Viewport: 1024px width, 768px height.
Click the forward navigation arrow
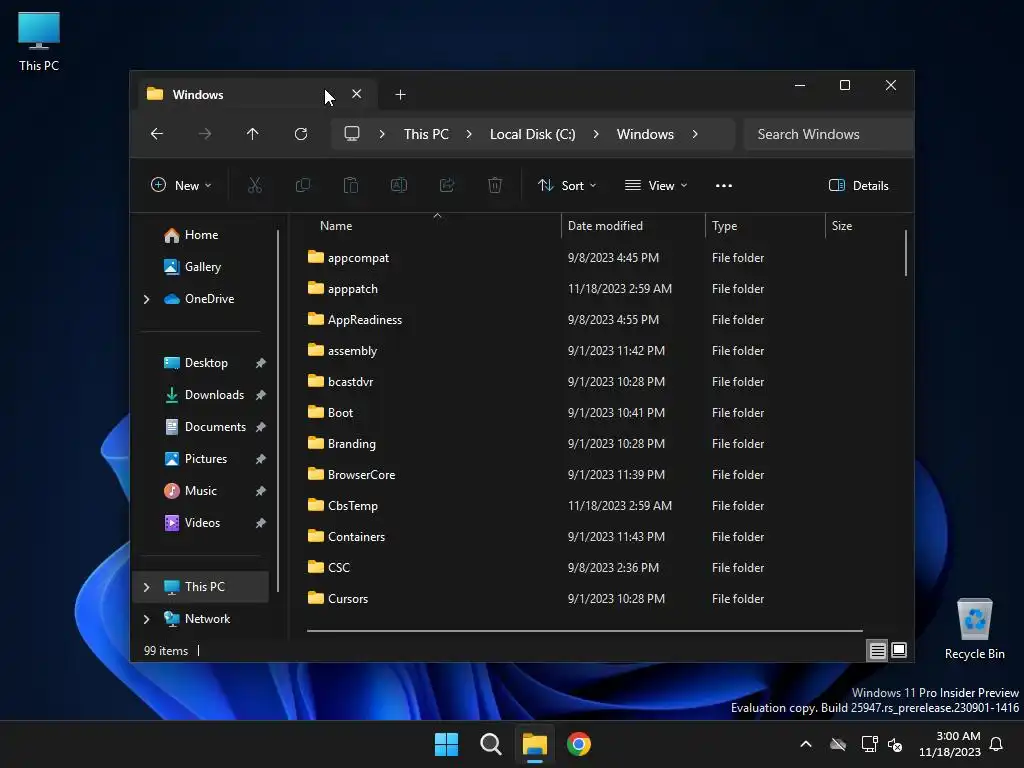tap(205, 134)
